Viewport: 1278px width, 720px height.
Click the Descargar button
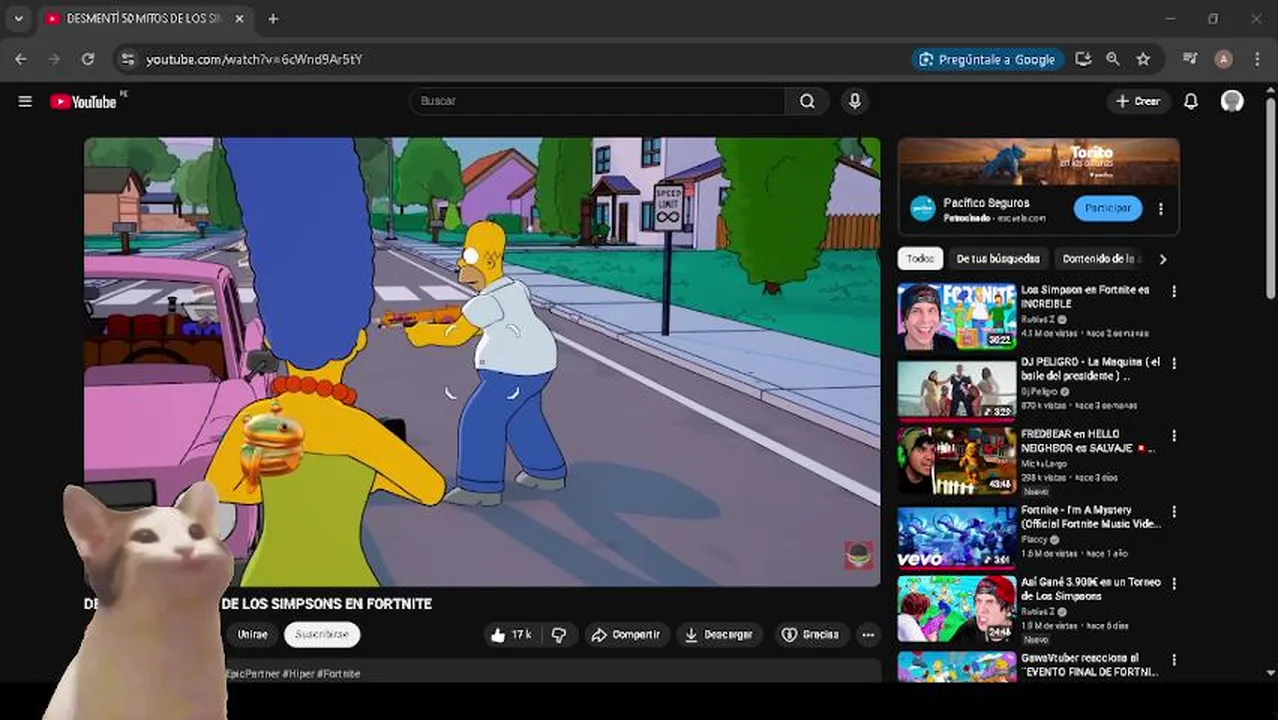(x=719, y=635)
